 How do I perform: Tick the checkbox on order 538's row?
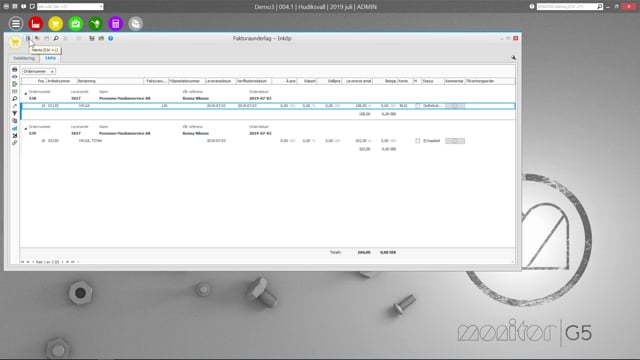418,106
